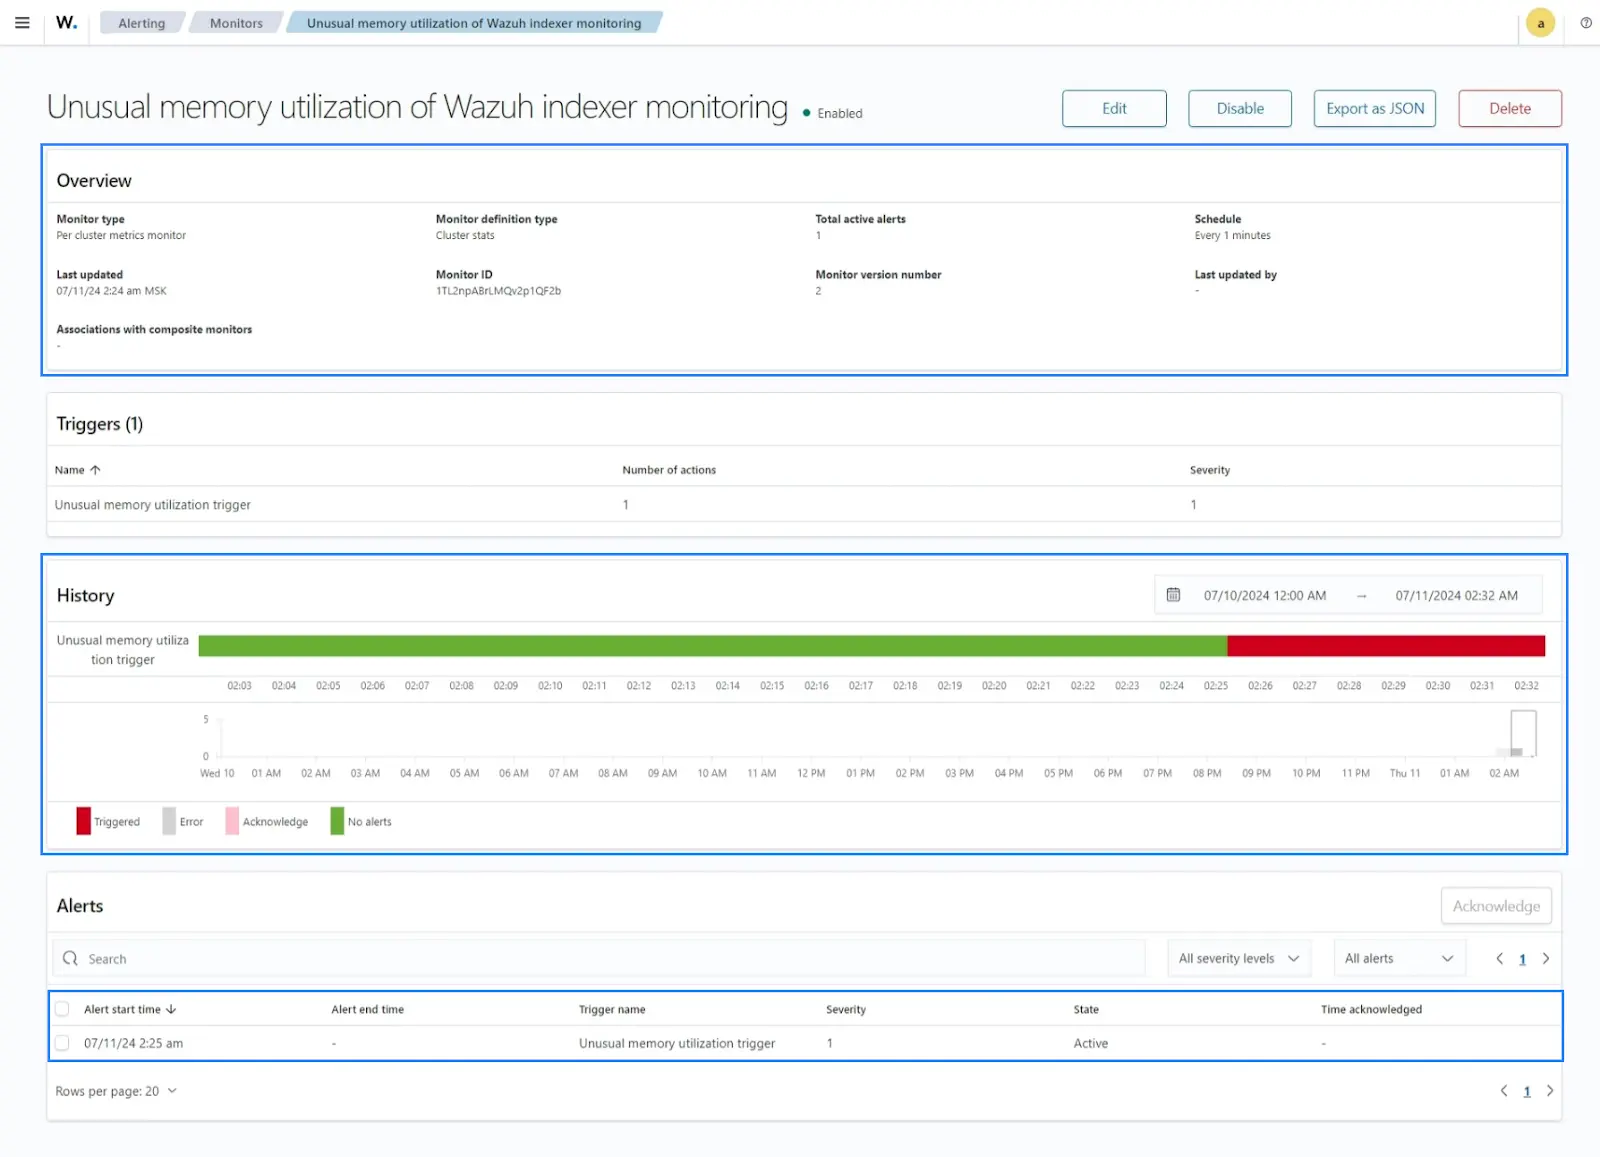Open the All alerts state dropdown

point(1399,958)
